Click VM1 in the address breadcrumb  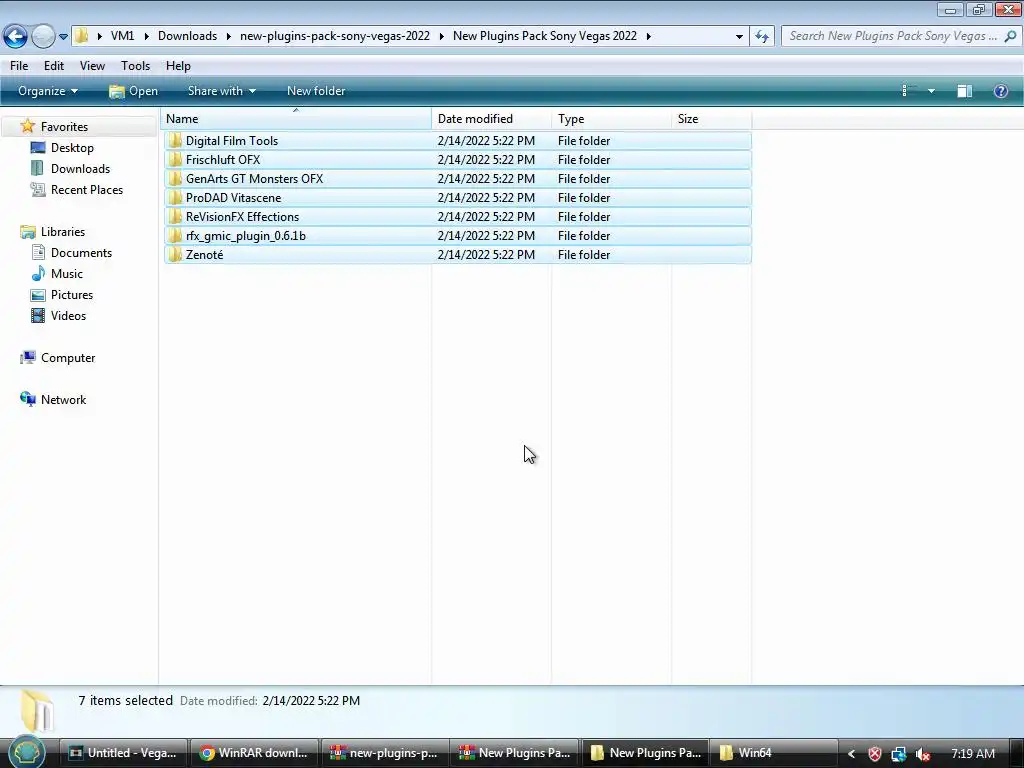coord(122,36)
